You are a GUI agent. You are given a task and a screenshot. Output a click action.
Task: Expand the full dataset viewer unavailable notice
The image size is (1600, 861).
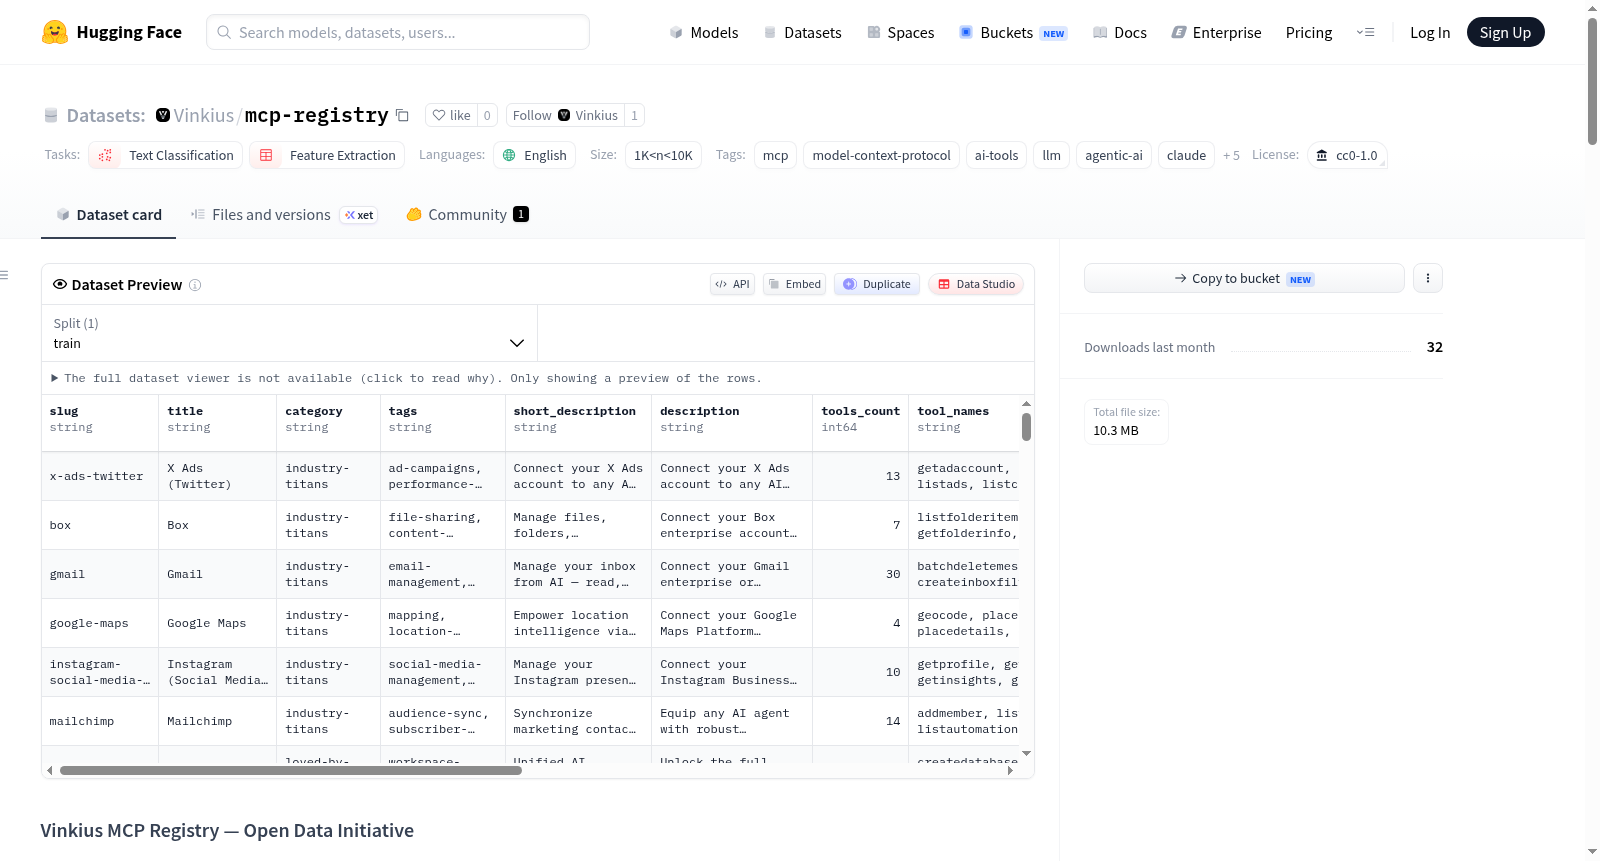coord(407,378)
